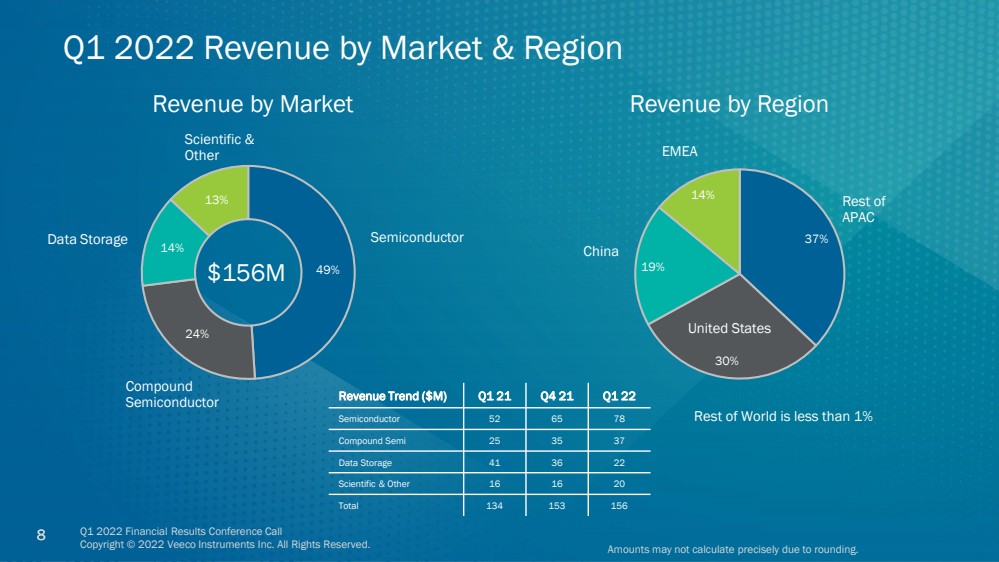Select 'Rest of World is less than 1%' note
This screenshot has width=999, height=562.
[x=783, y=416]
